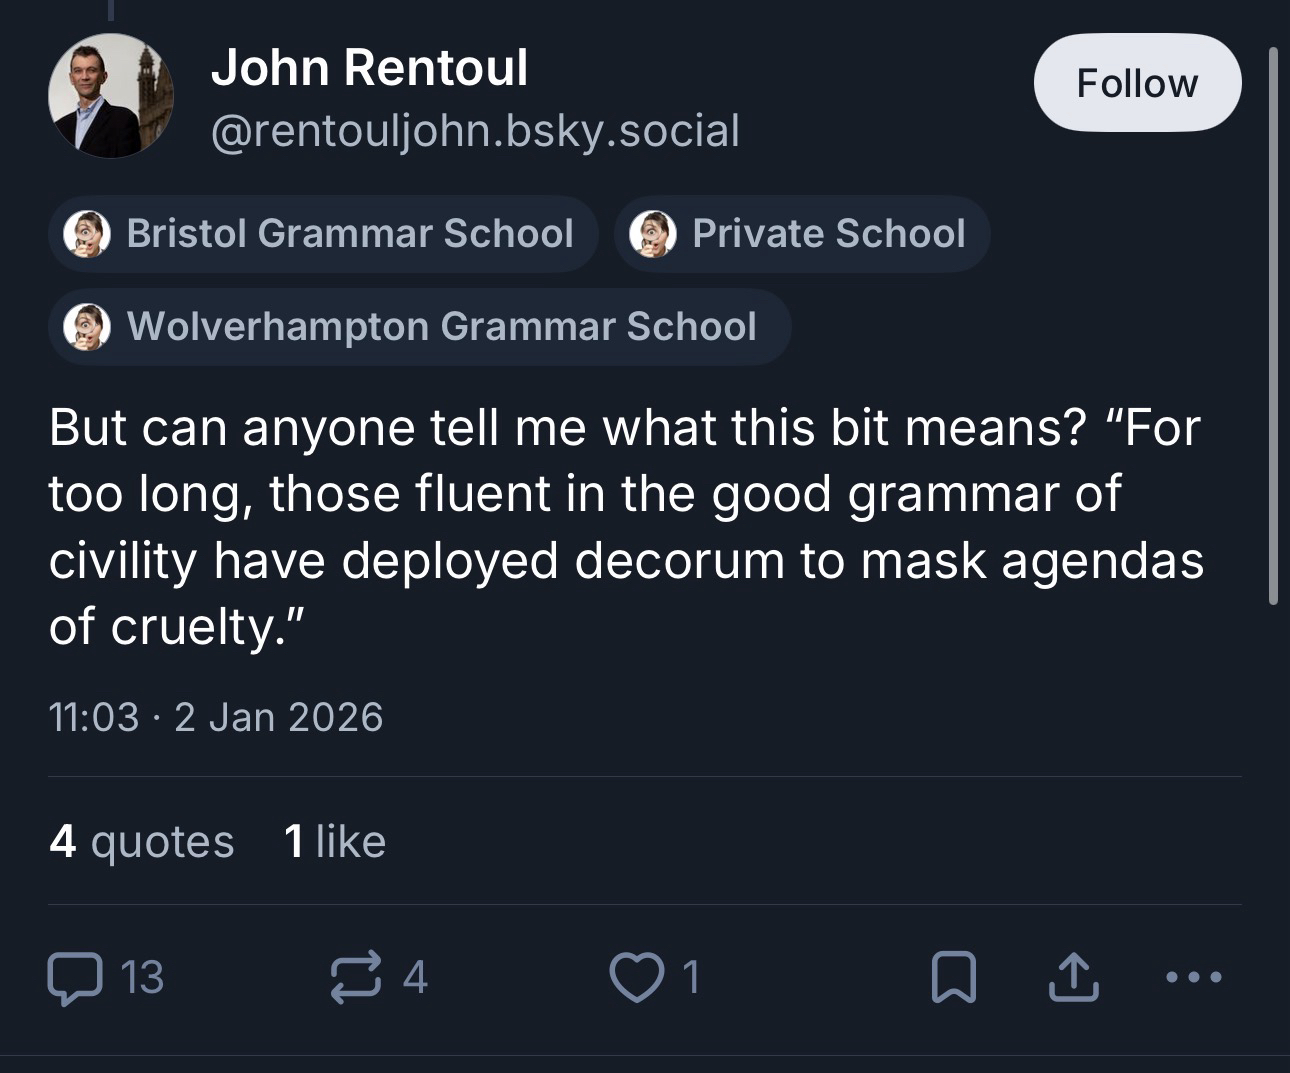Reply to John Rentoul's post
This screenshot has height=1073, width=1290.
(75, 977)
